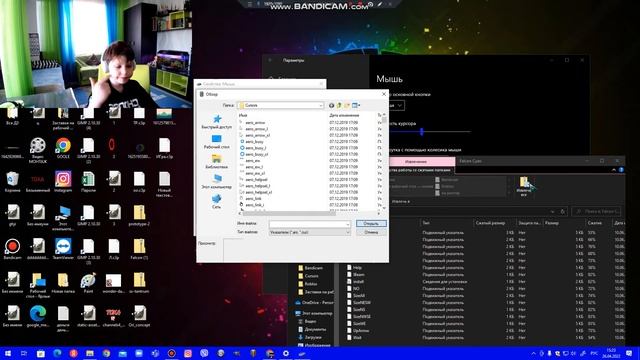Click Cancel button in Browse dialog
Image resolution: width=640 pixels, height=360 pixels.
tap(371, 232)
